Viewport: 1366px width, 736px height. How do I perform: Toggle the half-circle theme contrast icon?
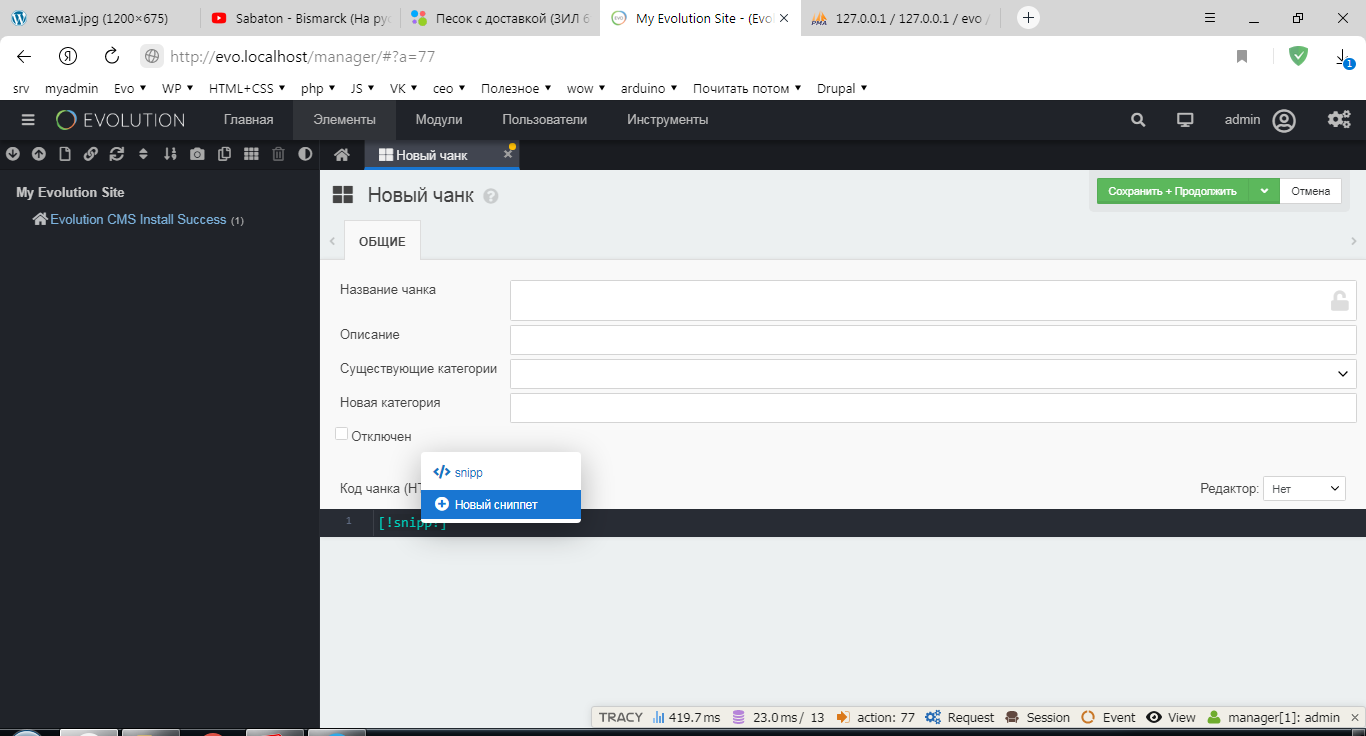[x=305, y=154]
